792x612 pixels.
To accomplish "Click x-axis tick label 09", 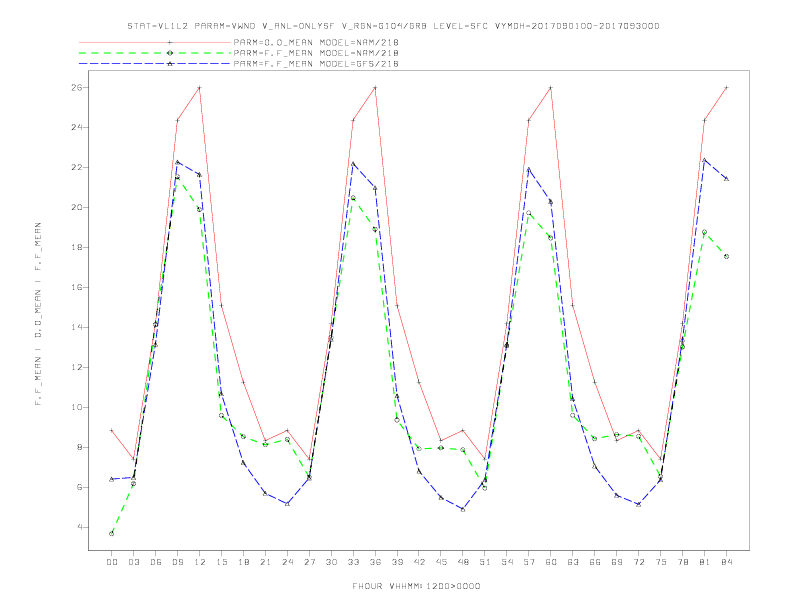I will [177, 562].
